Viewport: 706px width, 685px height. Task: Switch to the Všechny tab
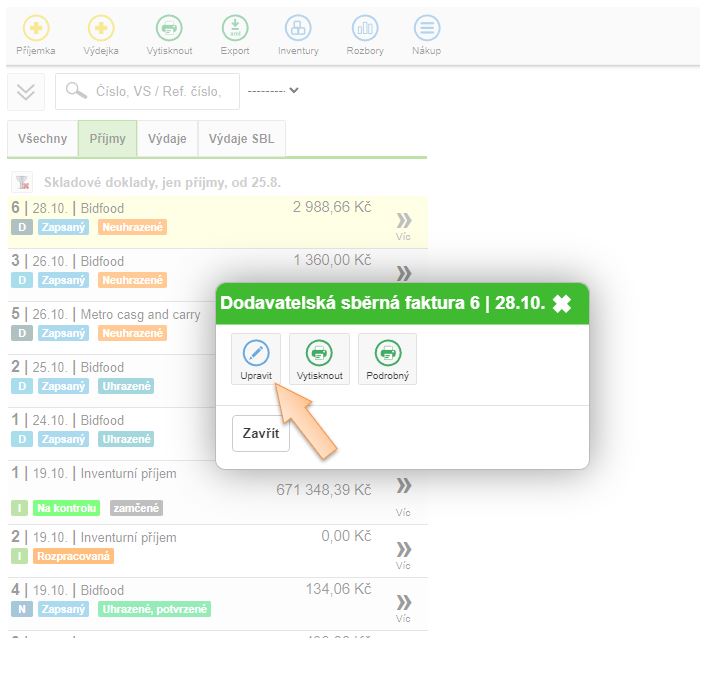(42, 139)
